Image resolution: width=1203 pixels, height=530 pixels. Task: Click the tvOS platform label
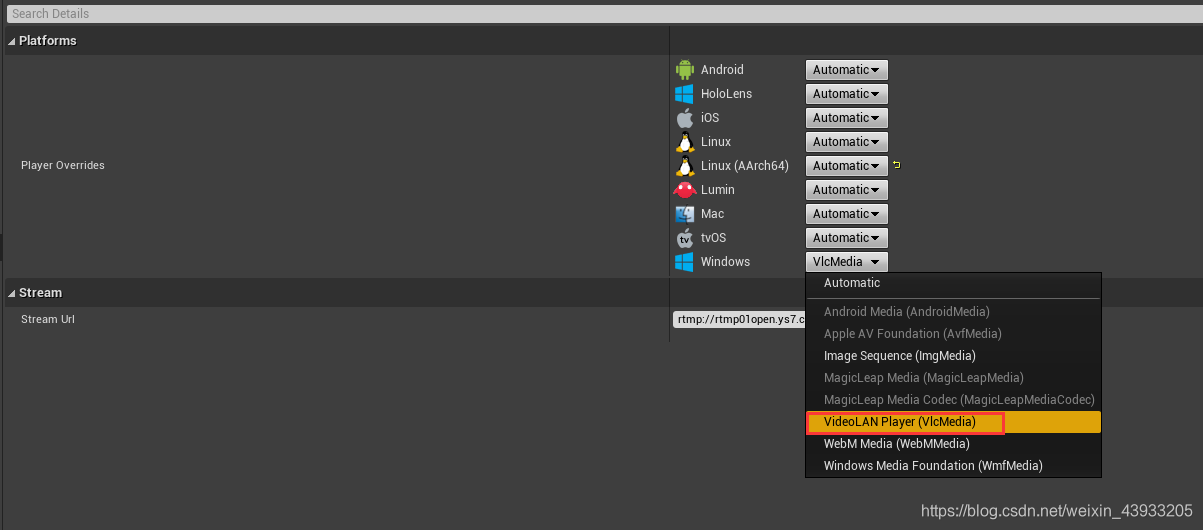[715, 238]
